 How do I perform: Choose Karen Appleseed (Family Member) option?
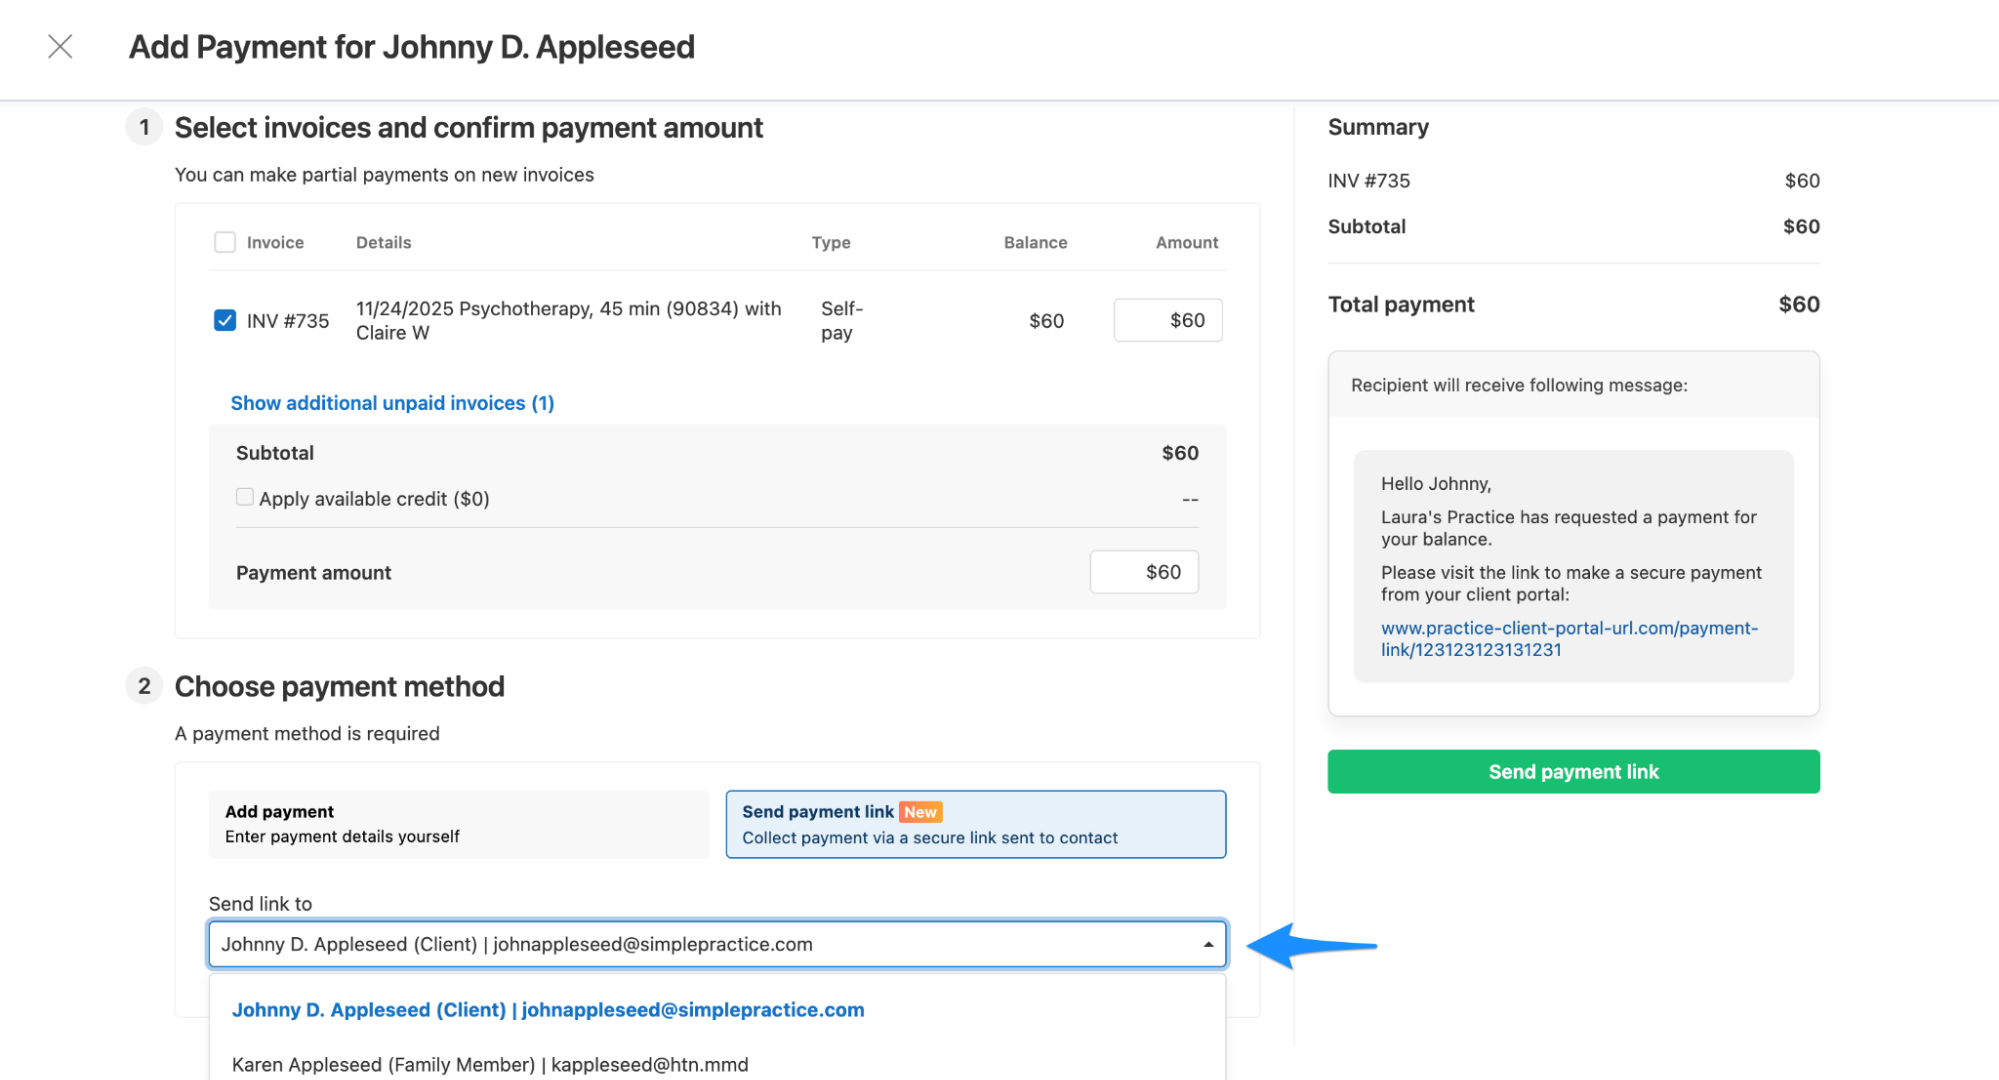click(x=490, y=1064)
